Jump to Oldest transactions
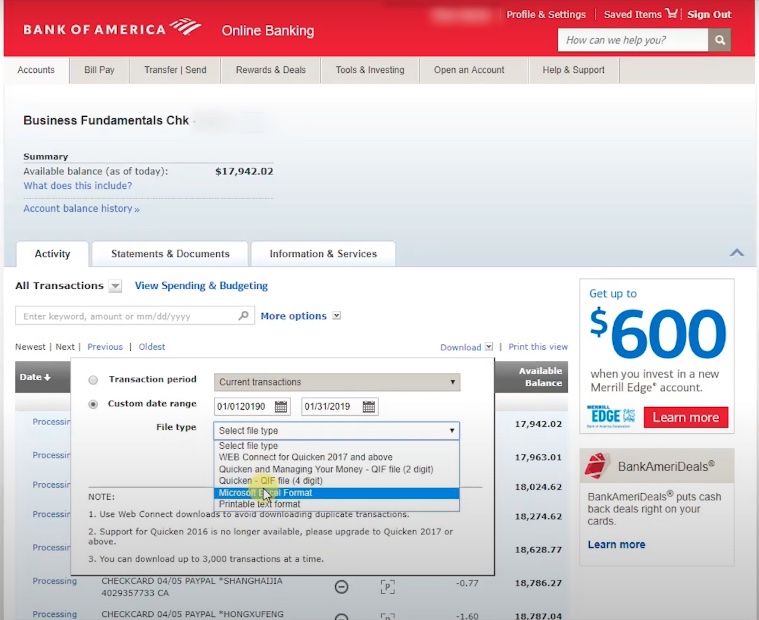The height and width of the screenshot is (620, 759). [x=152, y=347]
